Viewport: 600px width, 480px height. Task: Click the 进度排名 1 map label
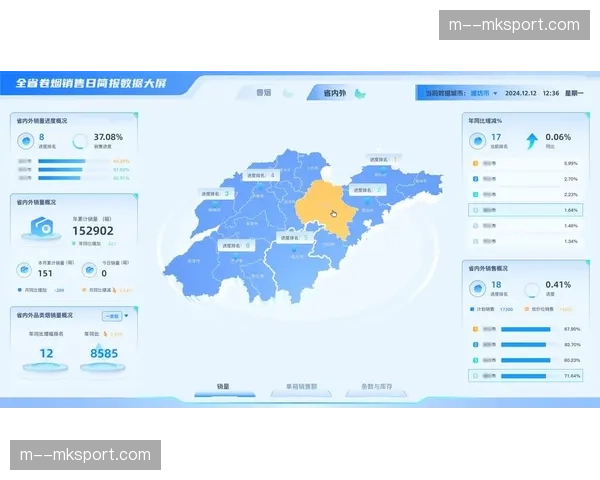pos(383,160)
